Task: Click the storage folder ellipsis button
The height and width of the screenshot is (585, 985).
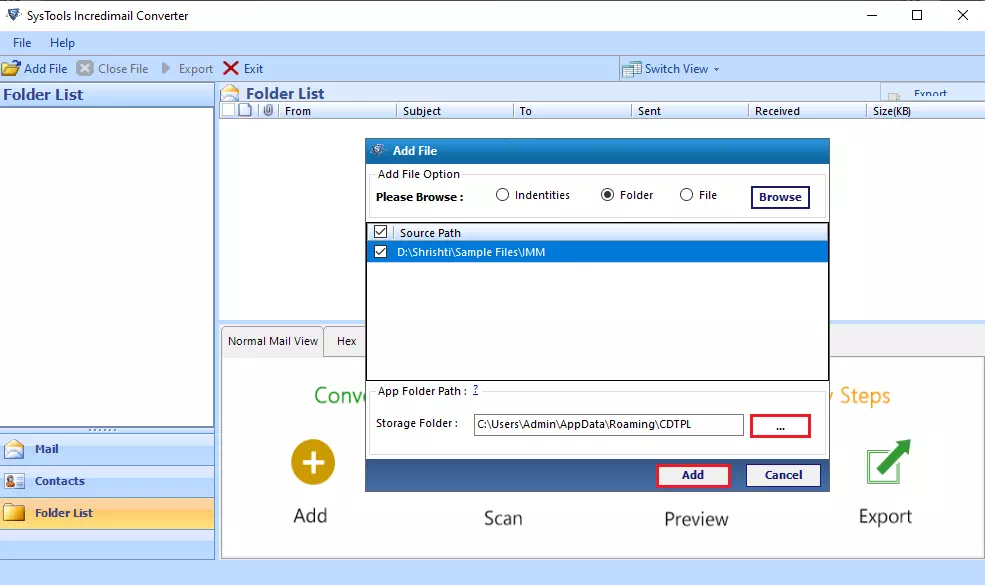Action: 780,426
